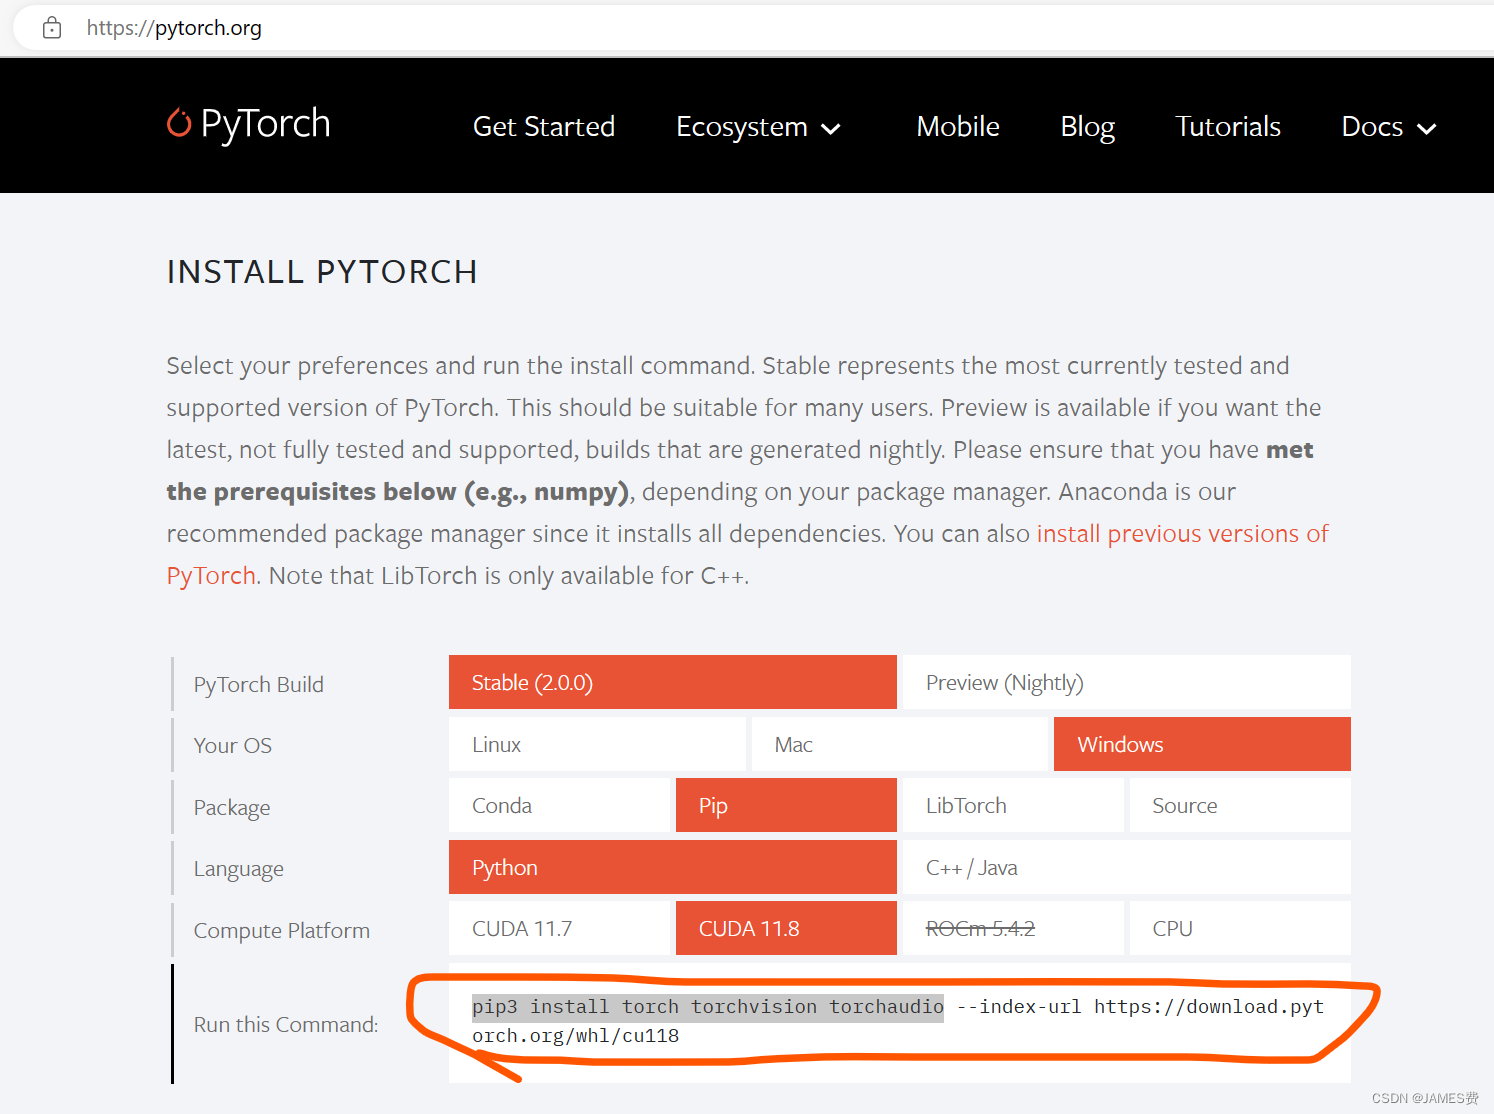
Task: Click the PyTorch Build row label
Action: (x=259, y=684)
